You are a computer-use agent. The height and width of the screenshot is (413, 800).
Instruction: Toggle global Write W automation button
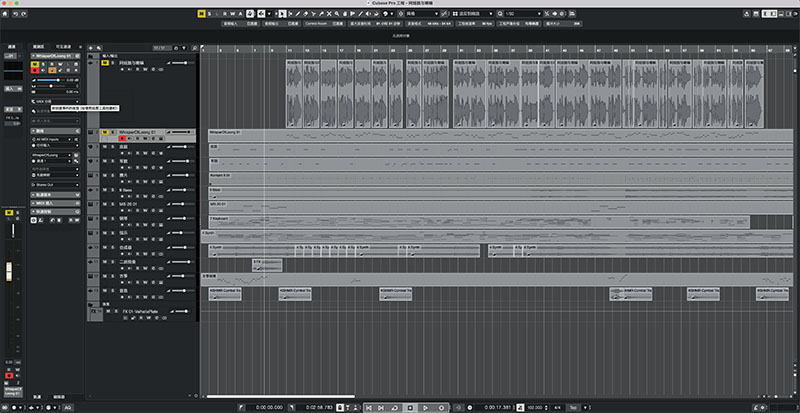232,14
